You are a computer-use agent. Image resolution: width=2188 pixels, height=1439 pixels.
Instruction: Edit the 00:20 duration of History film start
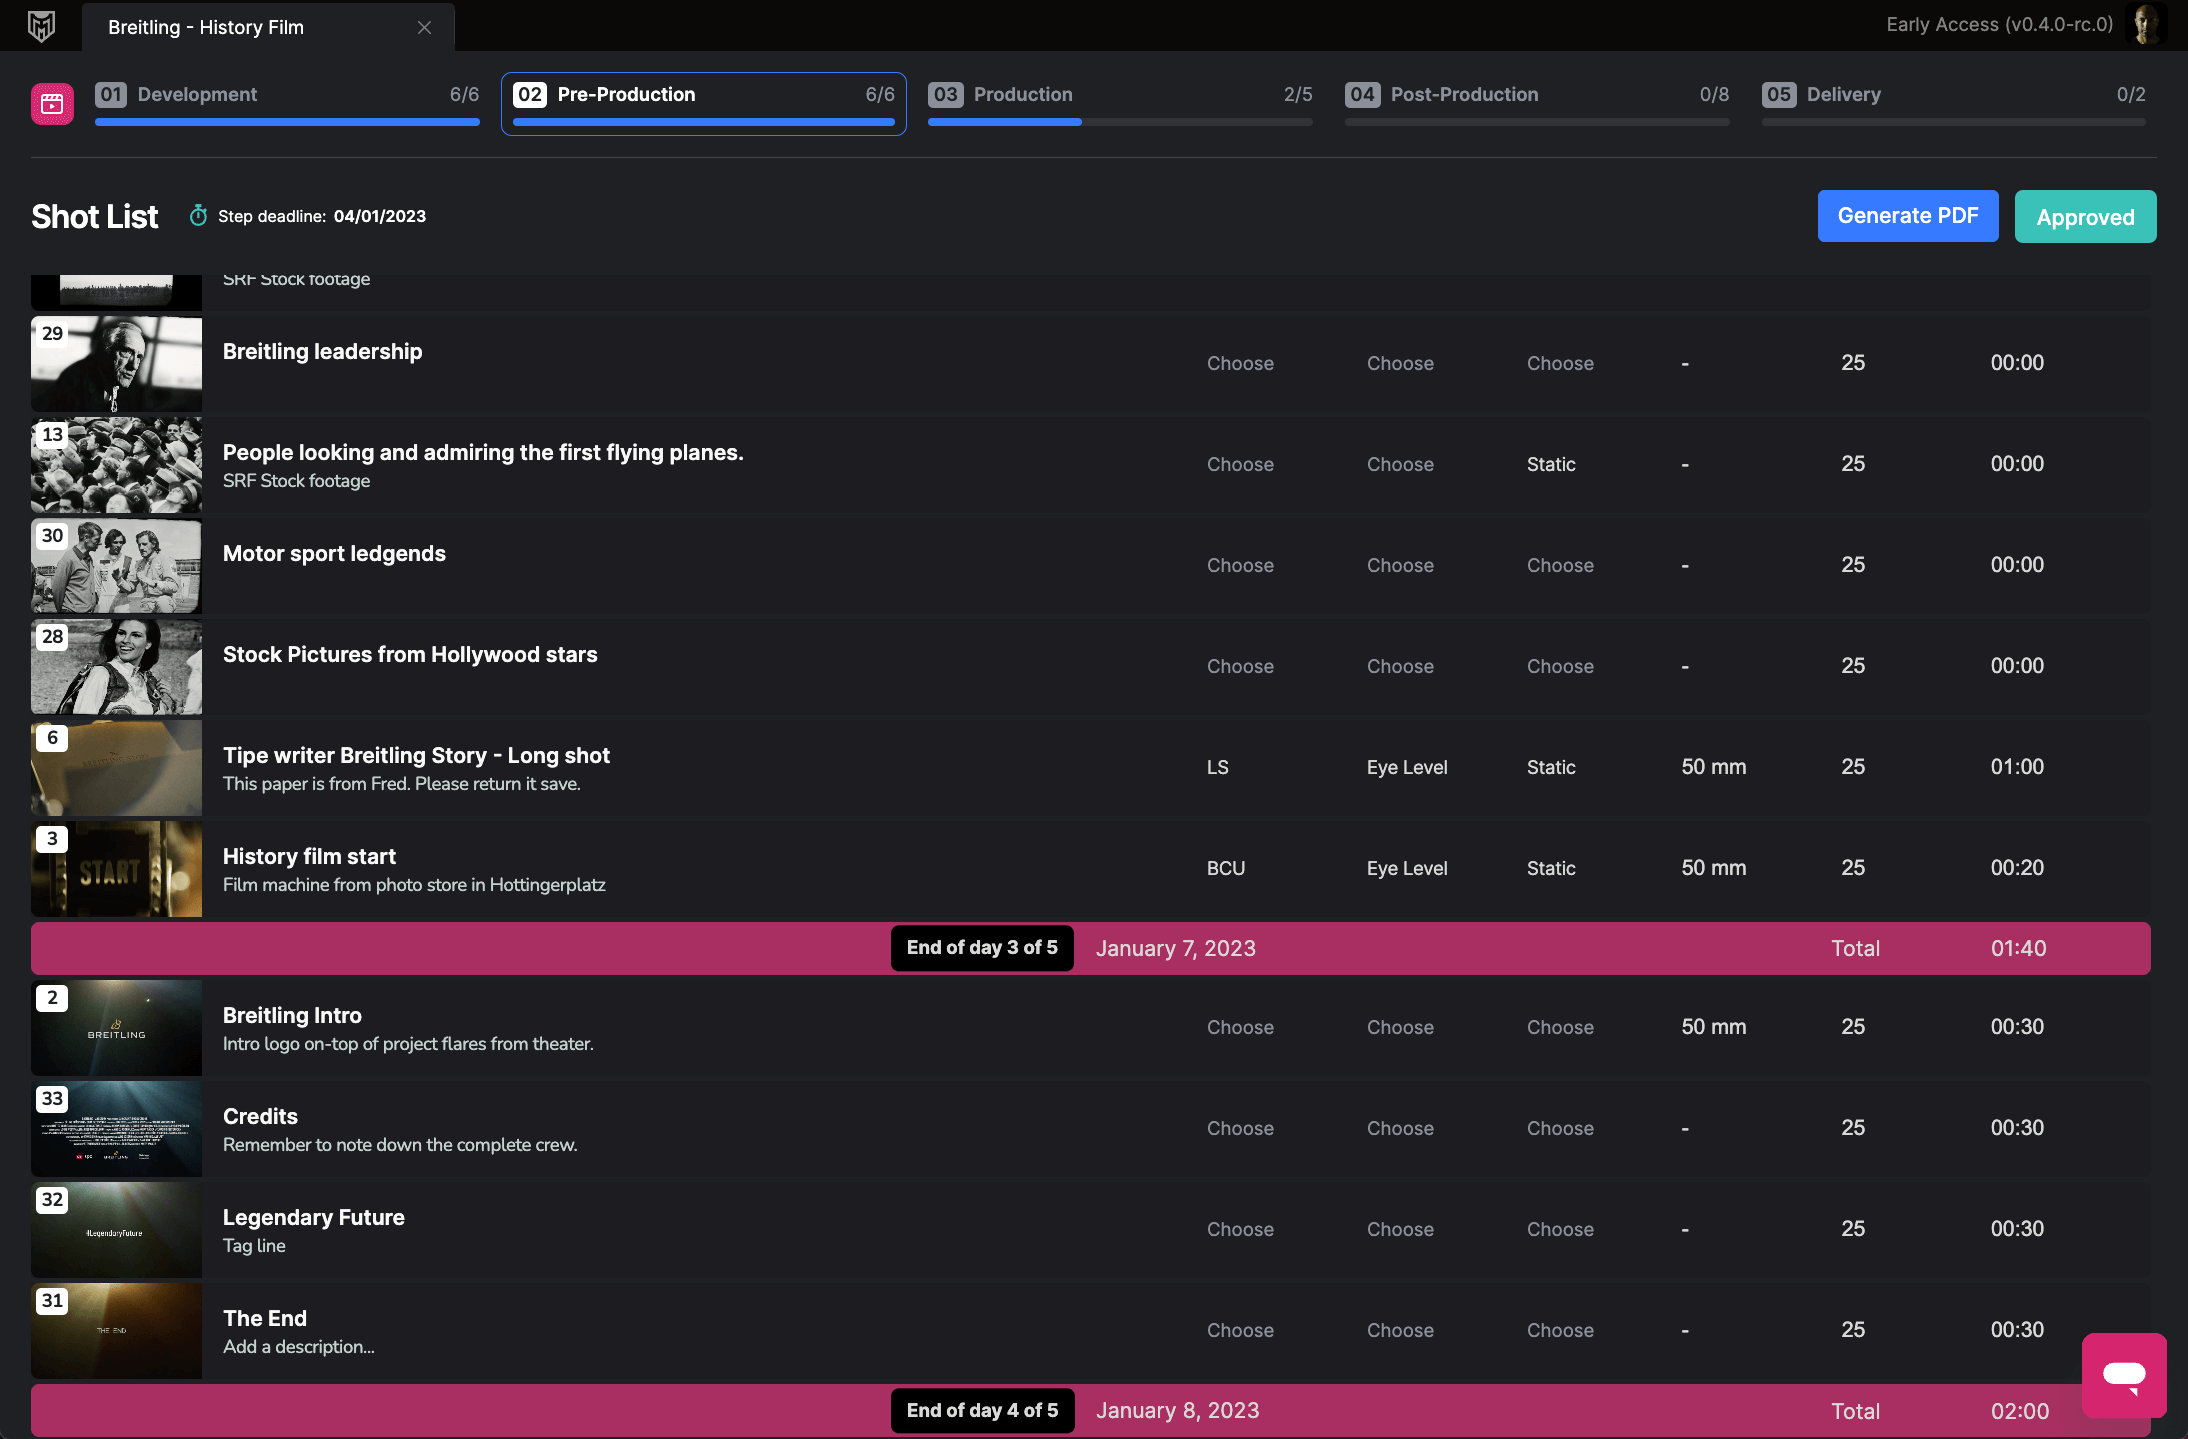pyautogui.click(x=2017, y=868)
